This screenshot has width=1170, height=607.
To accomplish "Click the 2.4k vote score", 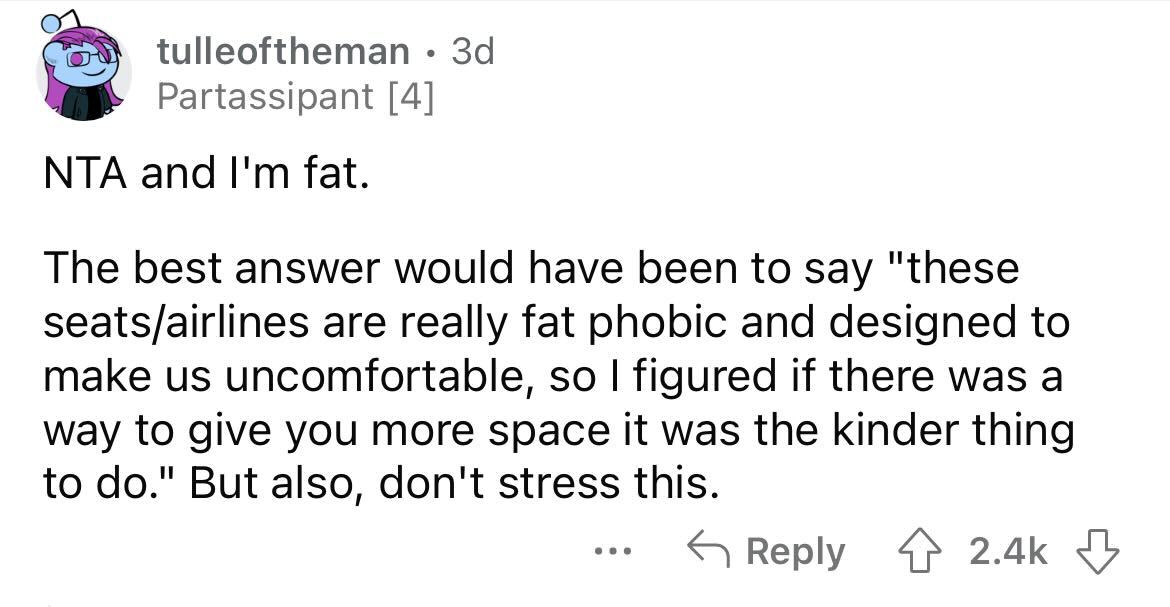I will (1008, 552).
